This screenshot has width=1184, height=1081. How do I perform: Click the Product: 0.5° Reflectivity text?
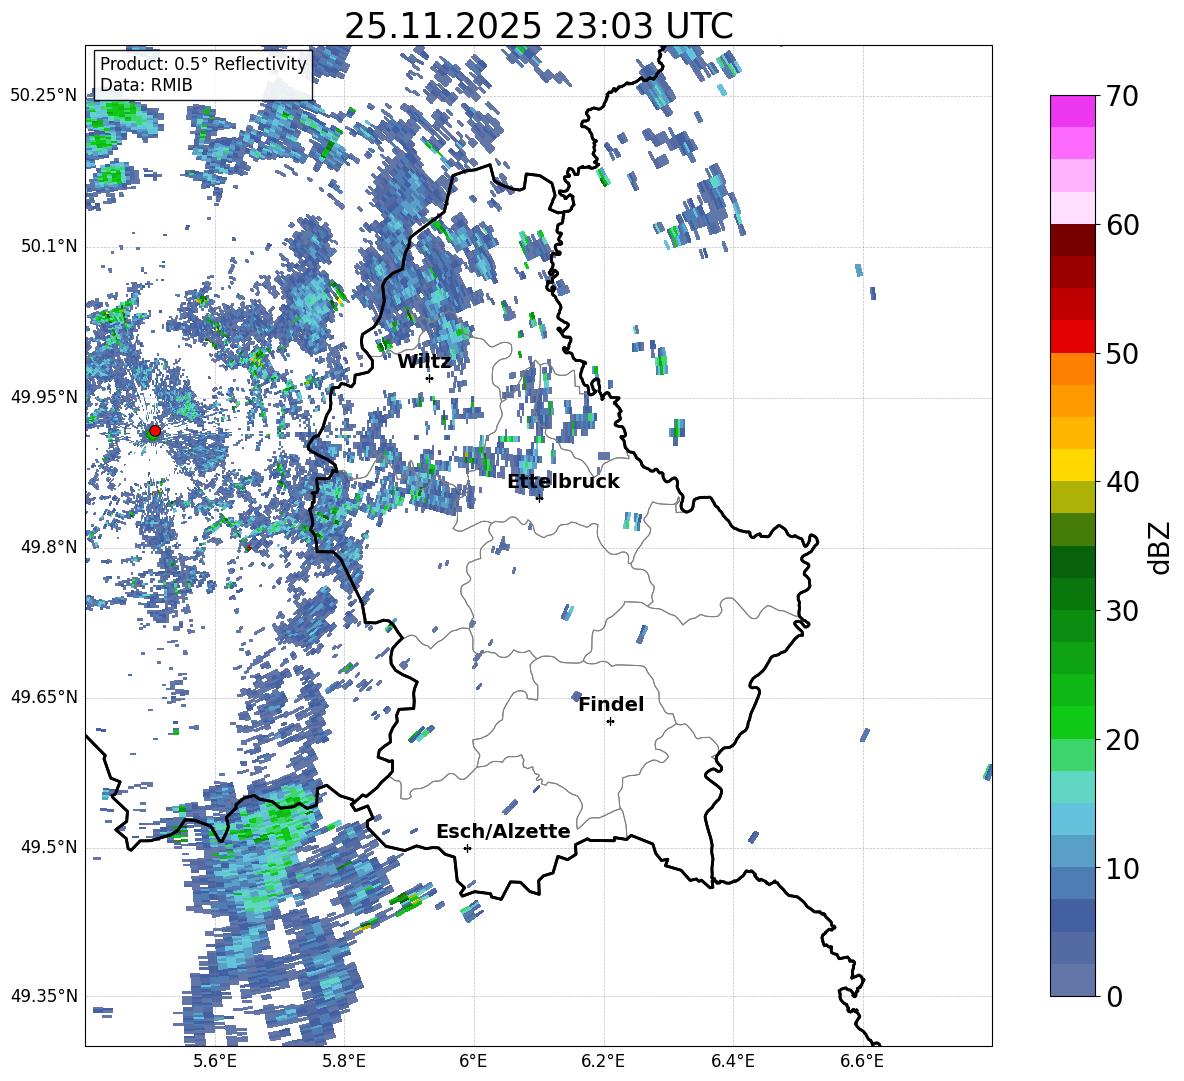(x=203, y=63)
